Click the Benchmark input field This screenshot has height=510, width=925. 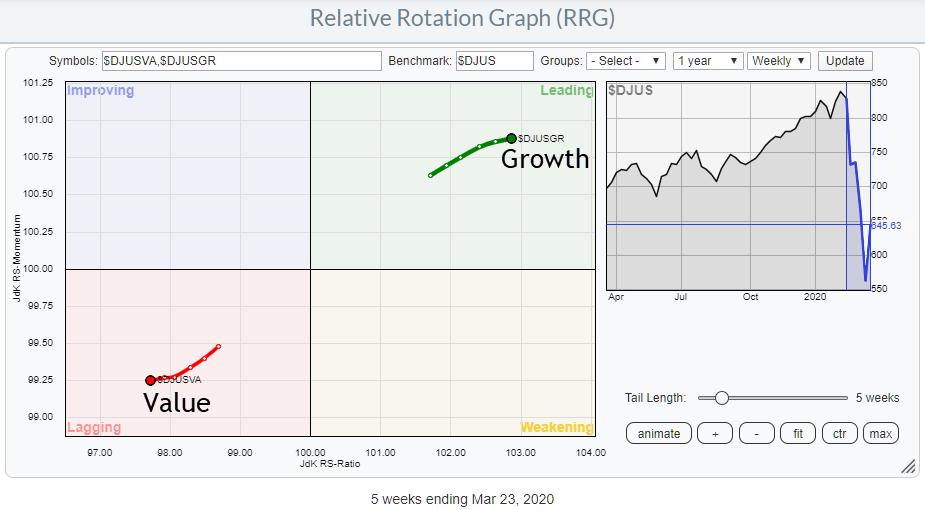pyautogui.click(x=494, y=61)
